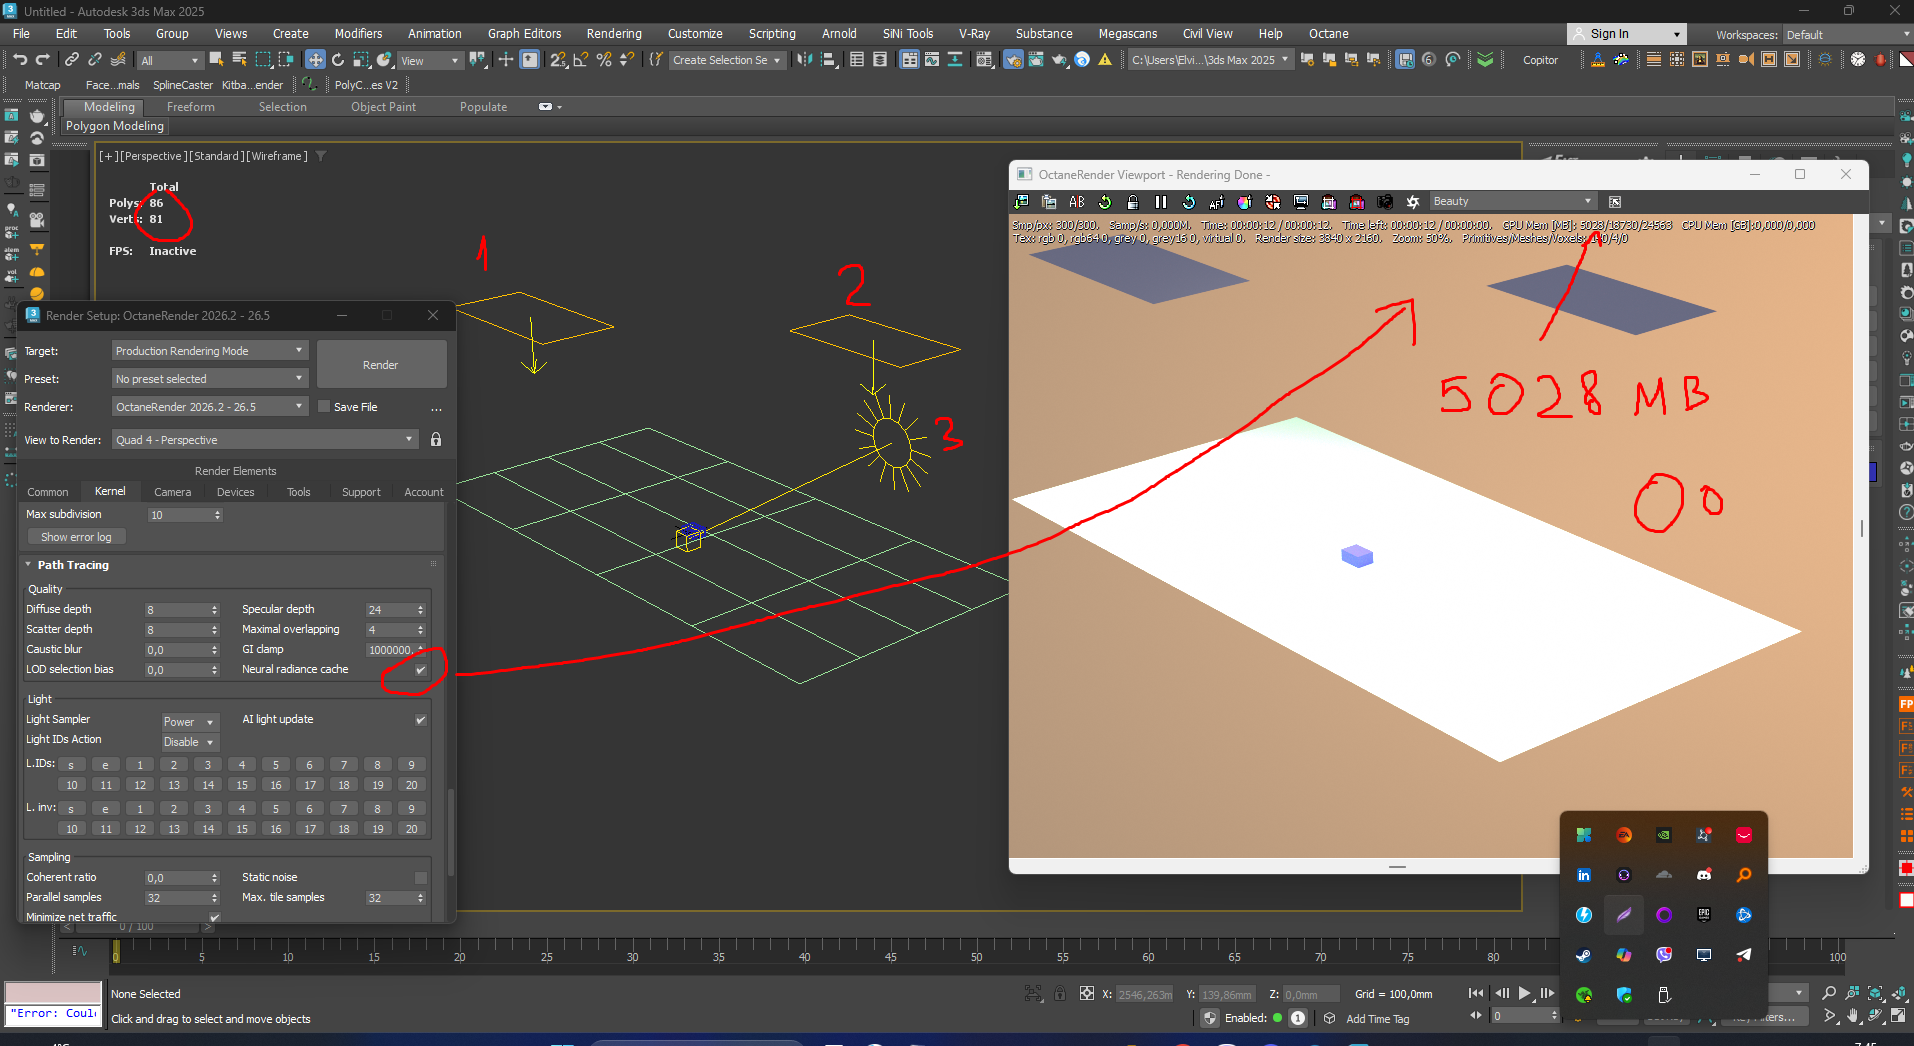The height and width of the screenshot is (1046, 1914).
Task: Click the Maximize Viewport toggle icon
Action: [1898, 1016]
